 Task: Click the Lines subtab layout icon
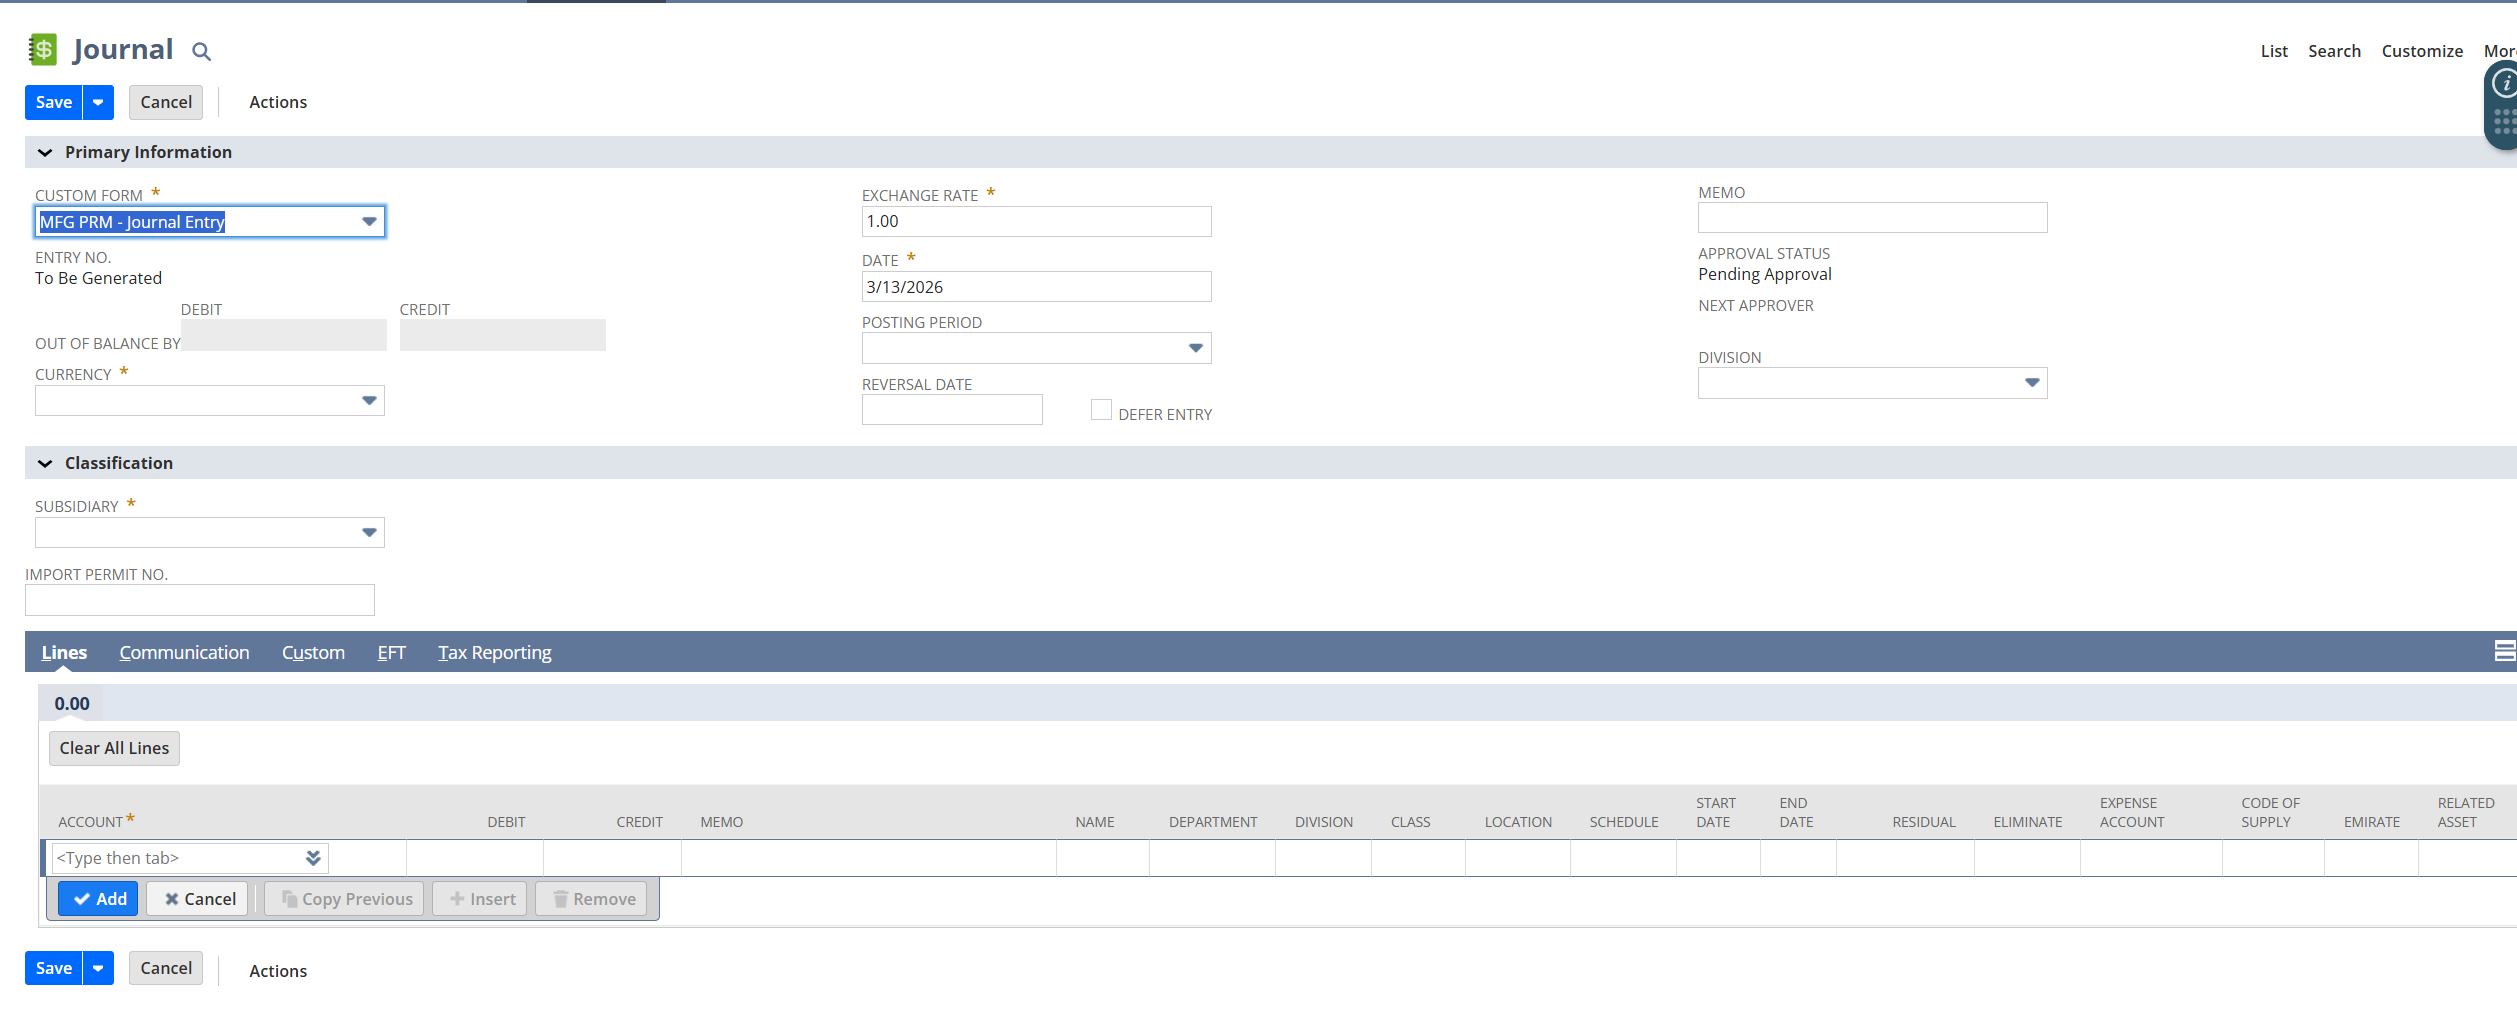(x=2505, y=651)
